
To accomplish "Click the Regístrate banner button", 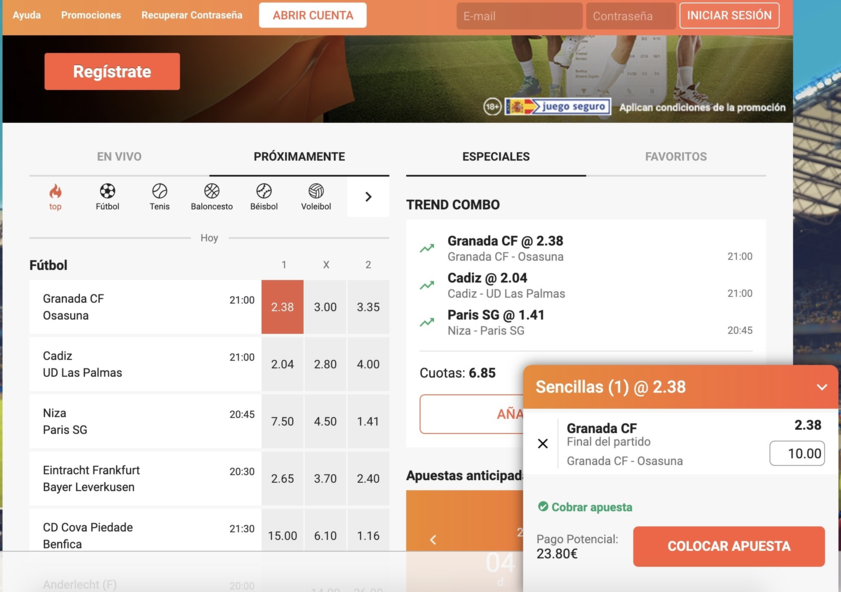I will [x=112, y=71].
